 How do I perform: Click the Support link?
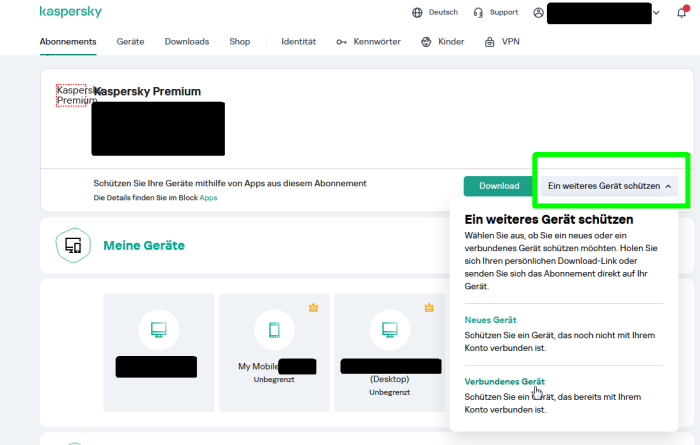coord(504,12)
